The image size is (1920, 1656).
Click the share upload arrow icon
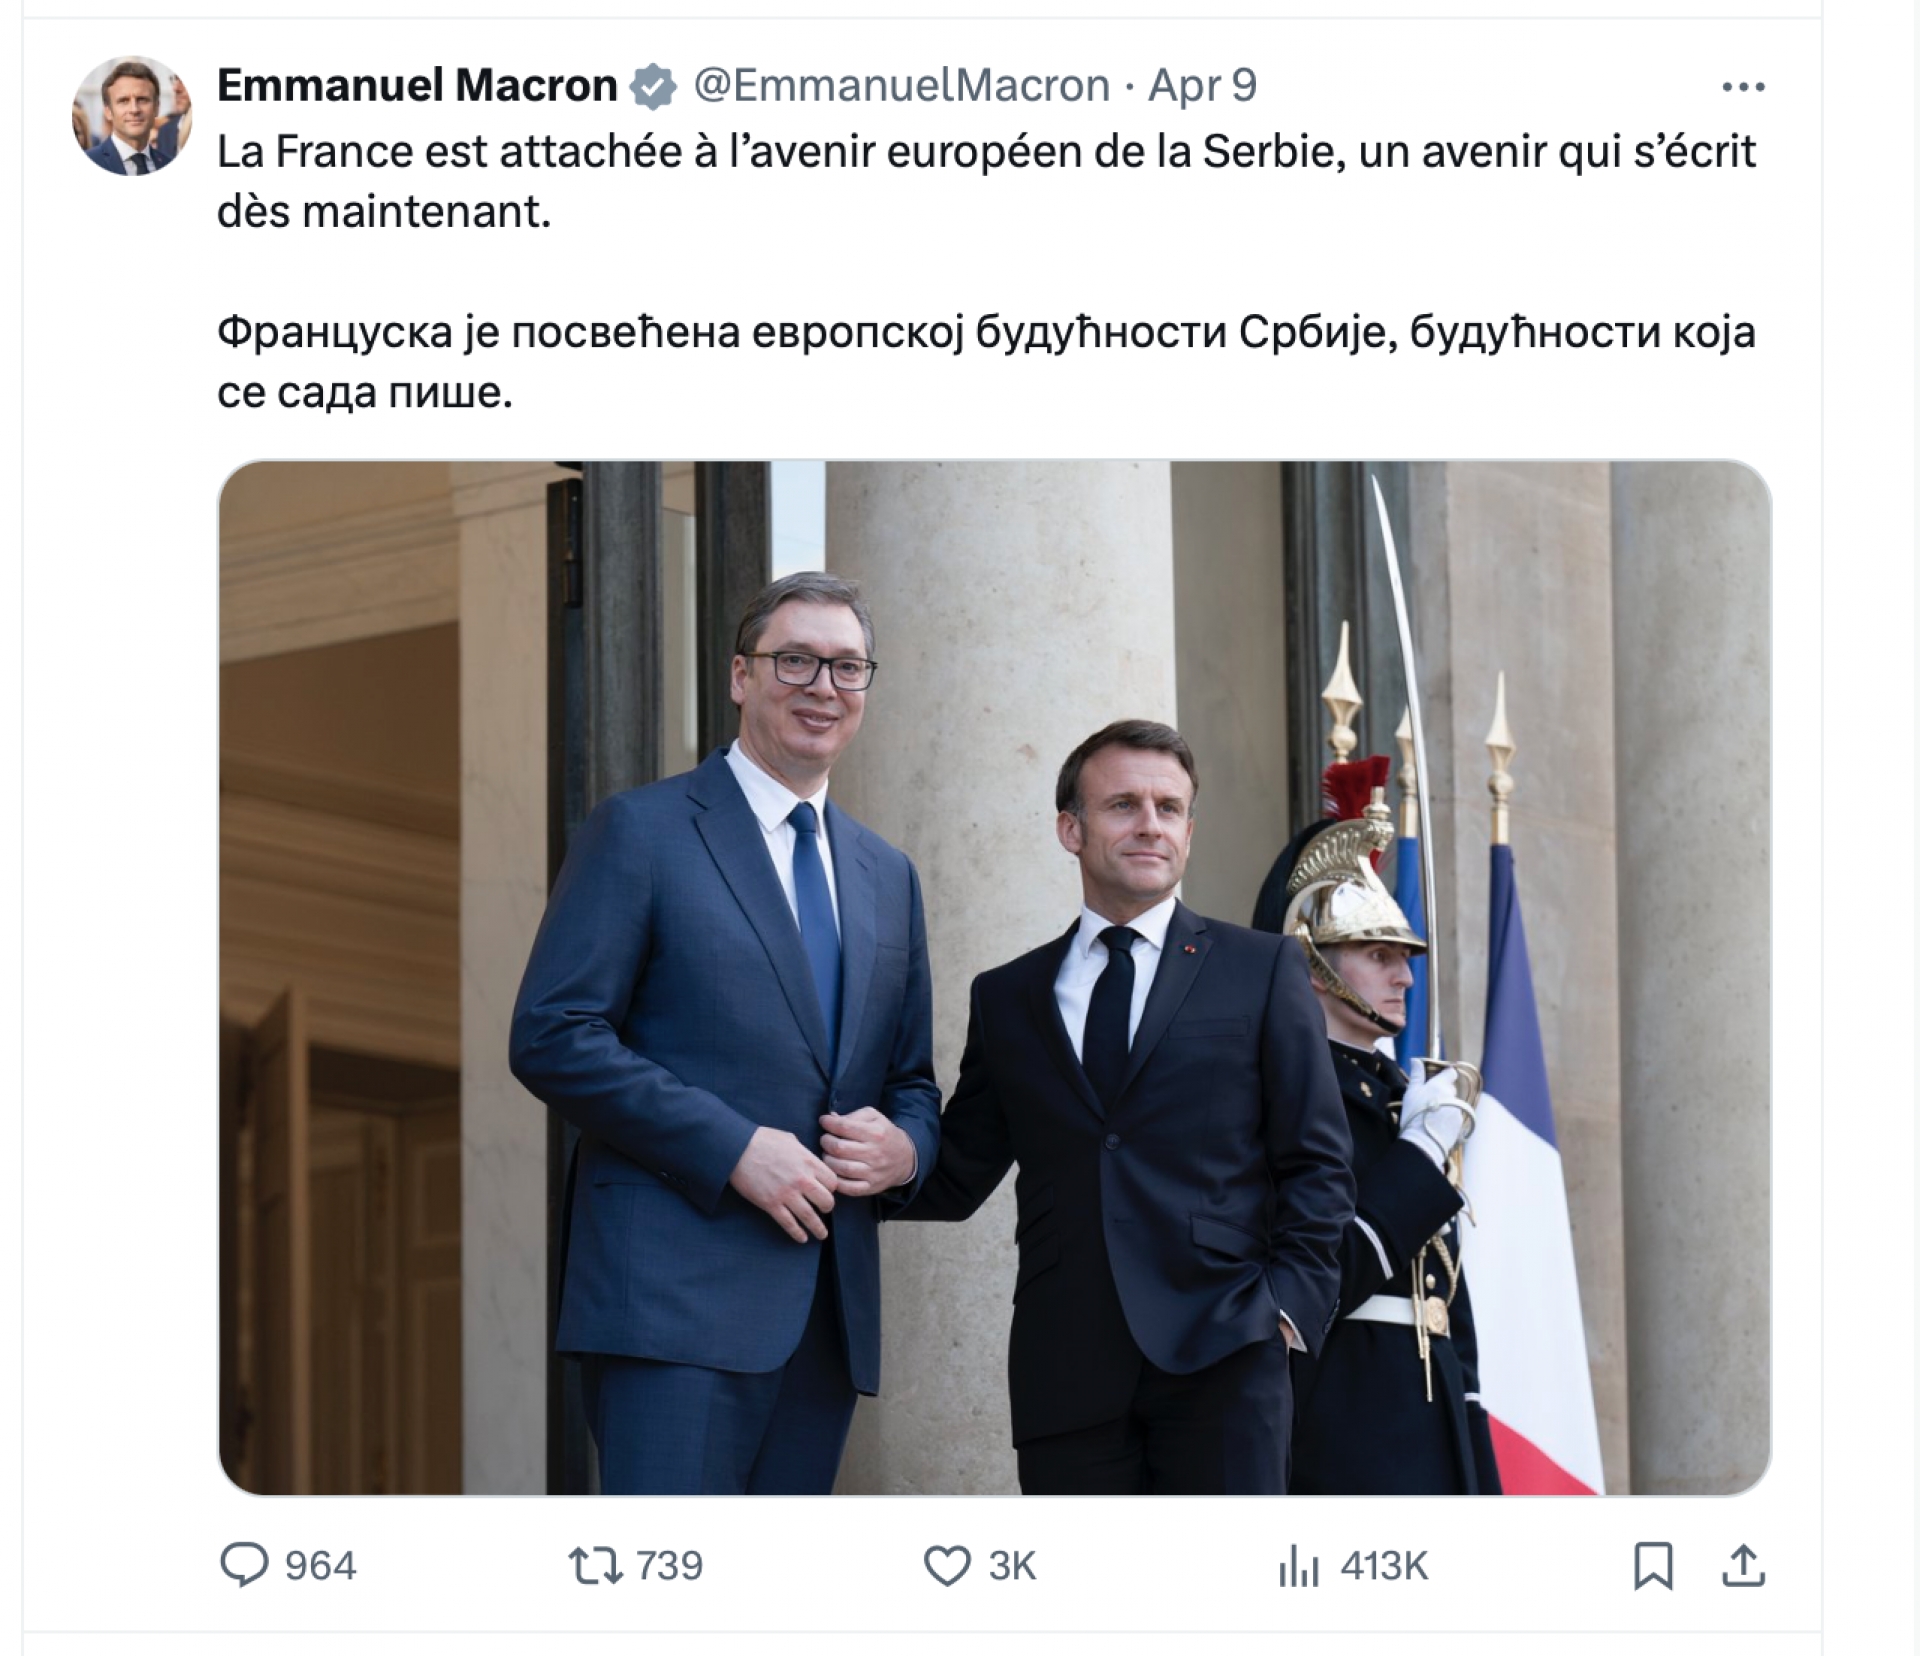click(1743, 1566)
